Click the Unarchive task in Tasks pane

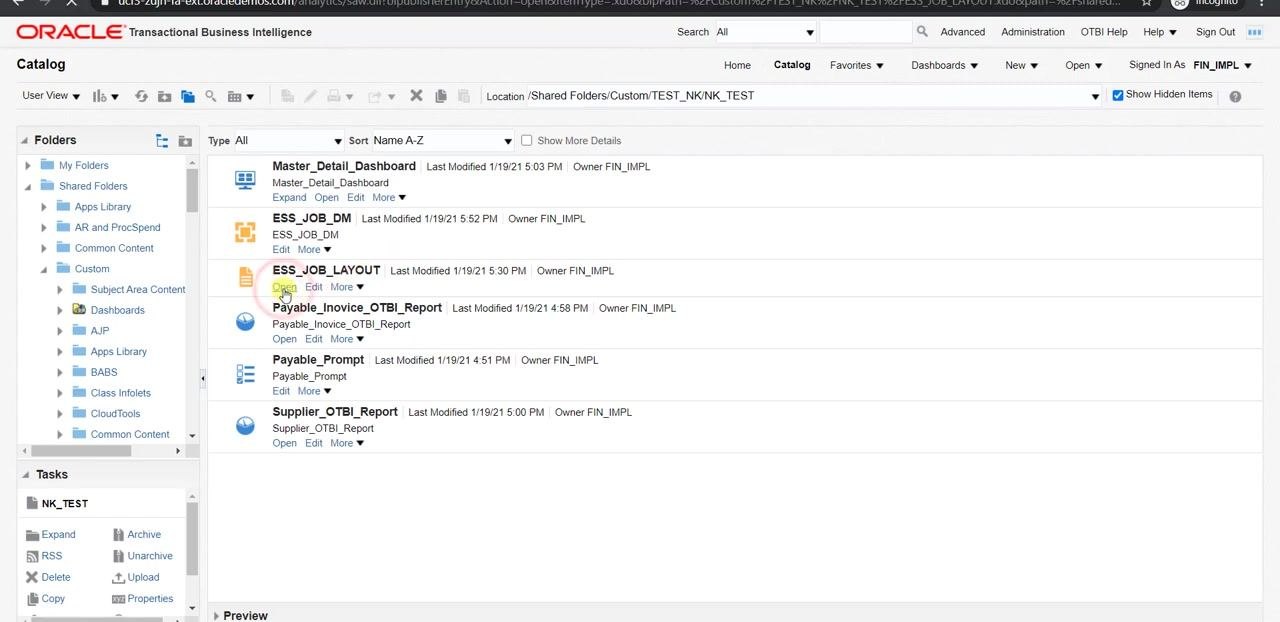(142, 556)
